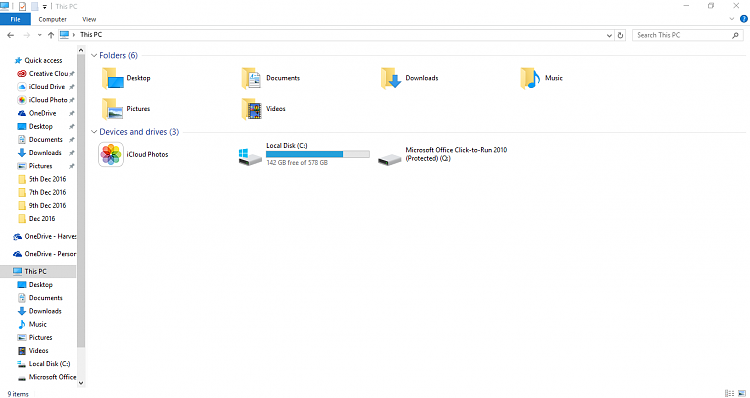Expand the ribbon using the chevron
Image resolution: width=750 pixels, height=398 pixels.
[731, 19]
